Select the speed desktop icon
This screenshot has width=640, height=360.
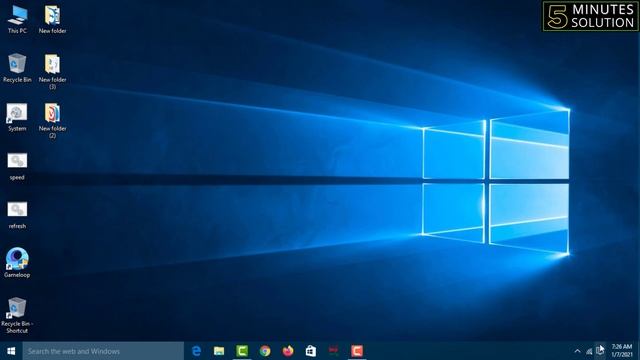click(17, 166)
